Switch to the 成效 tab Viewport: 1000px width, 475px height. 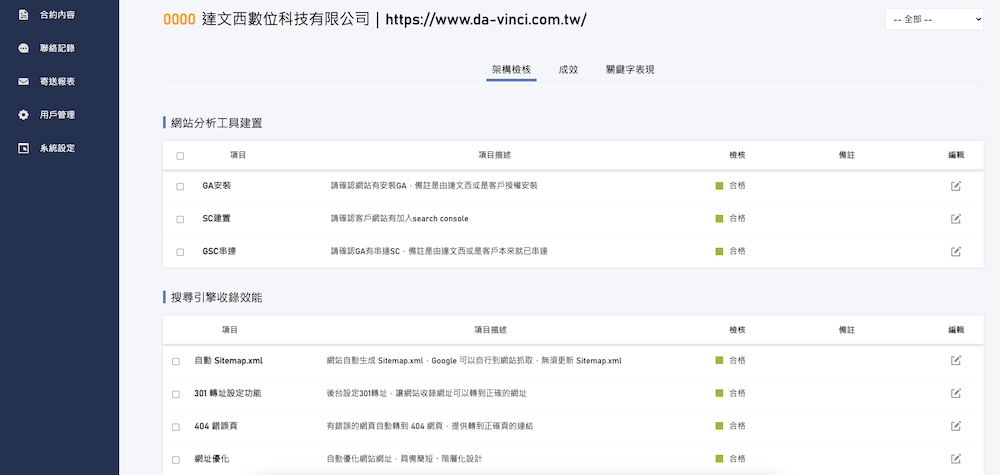(568, 69)
